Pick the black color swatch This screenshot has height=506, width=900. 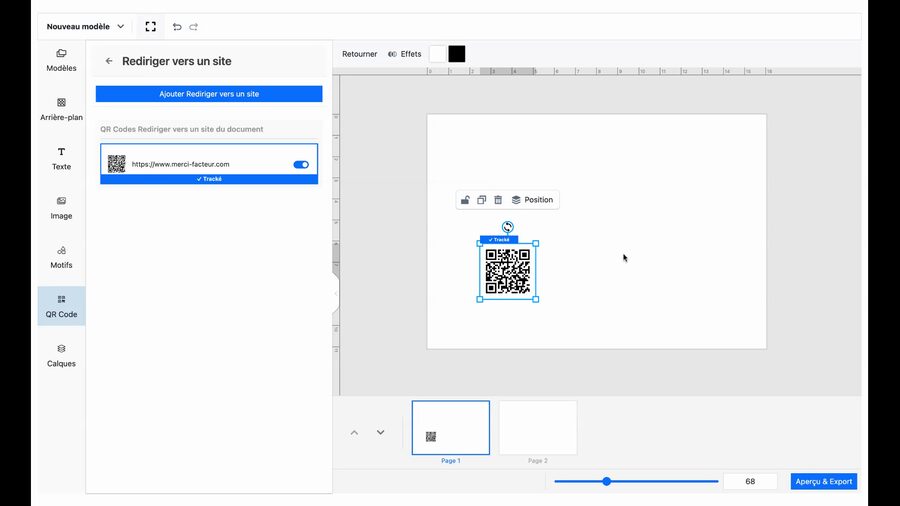(x=457, y=54)
